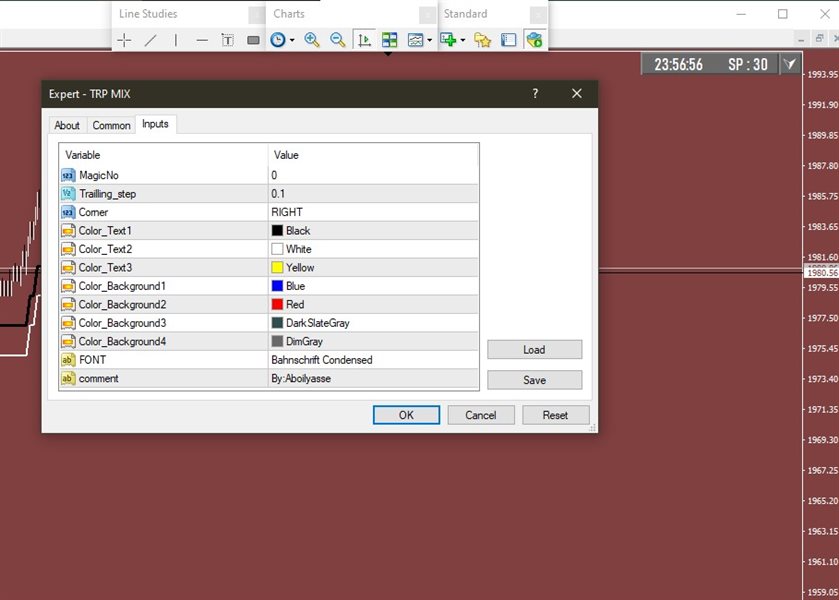Switch to the About tab
The image size is (839, 600).
pos(67,125)
